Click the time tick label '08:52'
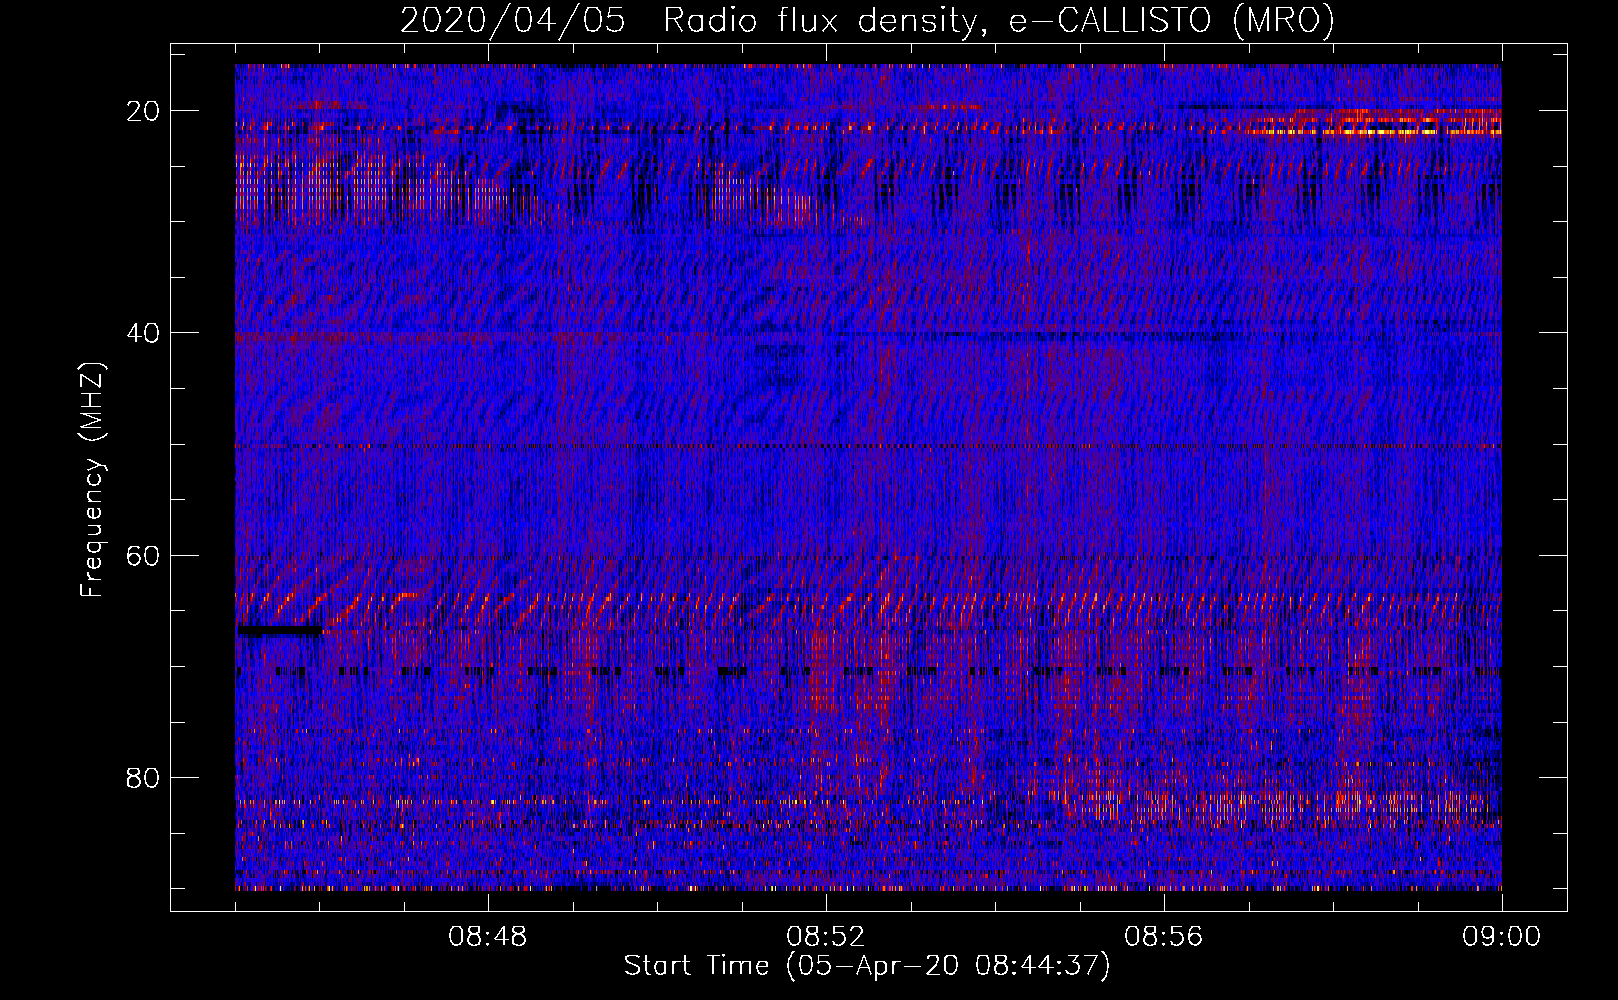This screenshot has height=1000, width=1618. click(826, 937)
